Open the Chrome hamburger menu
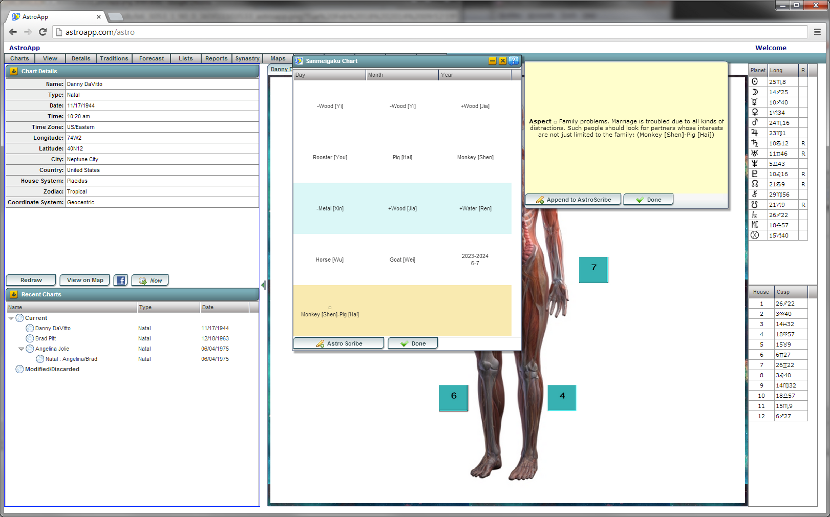Image resolution: width=830 pixels, height=517 pixels. pos(817,32)
